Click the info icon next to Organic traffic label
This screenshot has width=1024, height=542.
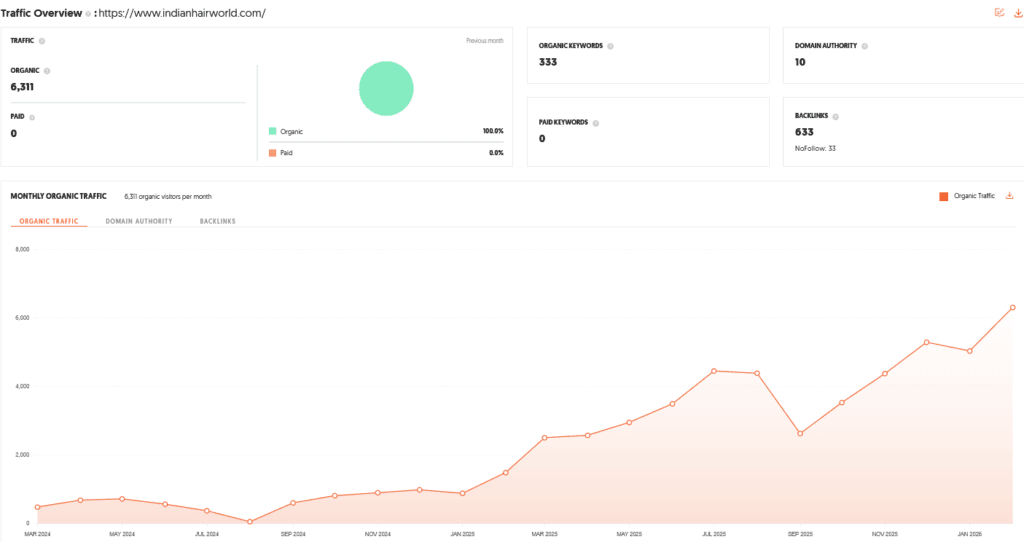tap(47, 71)
